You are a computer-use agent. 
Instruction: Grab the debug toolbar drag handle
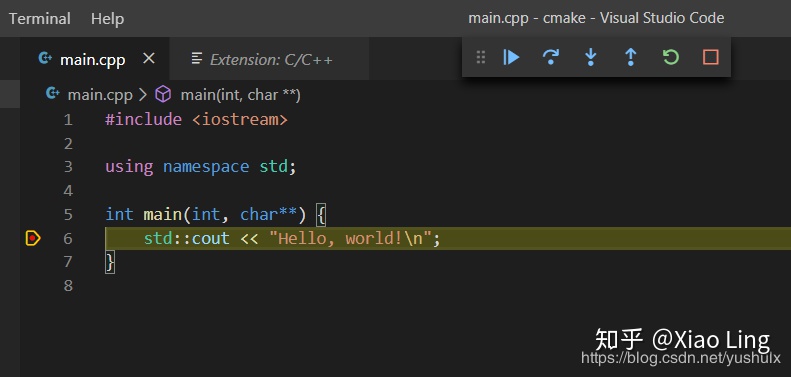[481, 57]
